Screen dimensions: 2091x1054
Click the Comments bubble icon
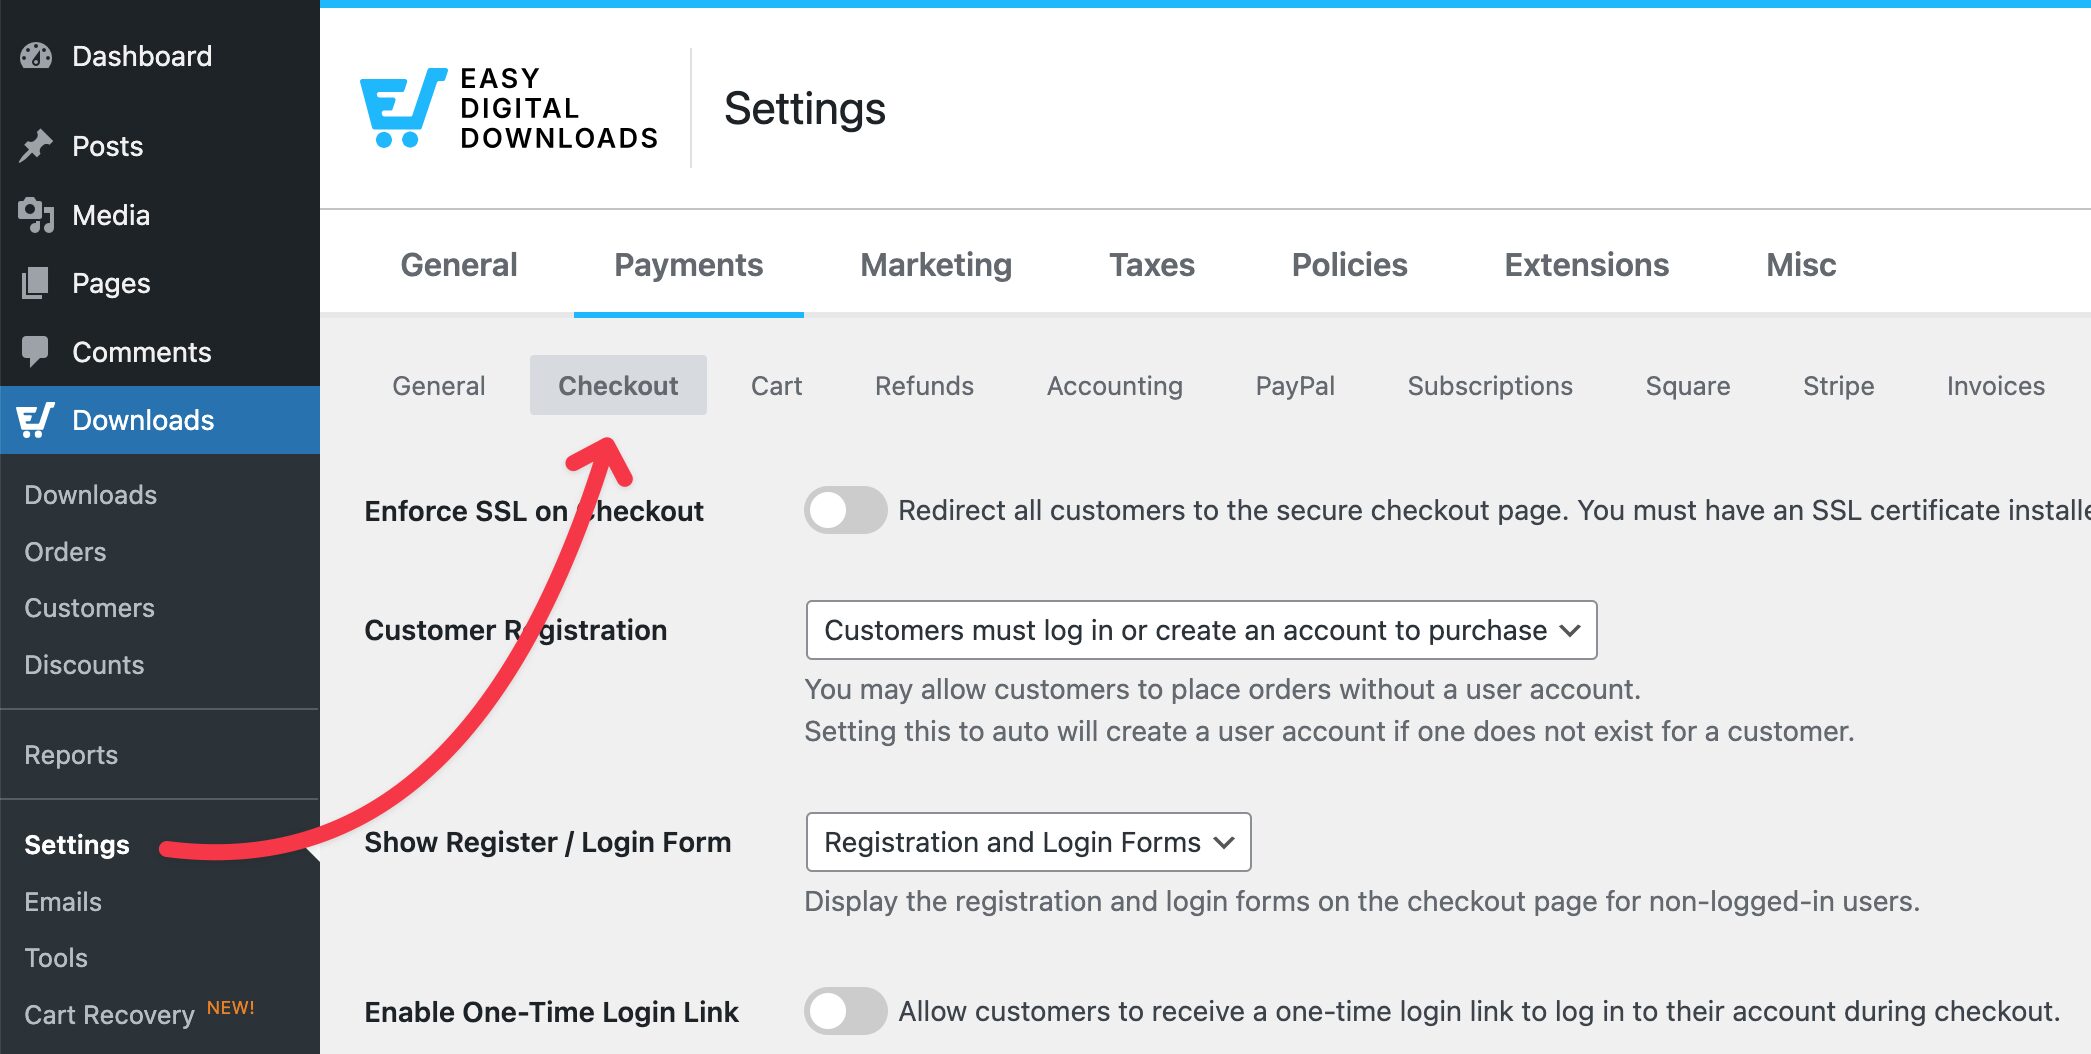(36, 352)
